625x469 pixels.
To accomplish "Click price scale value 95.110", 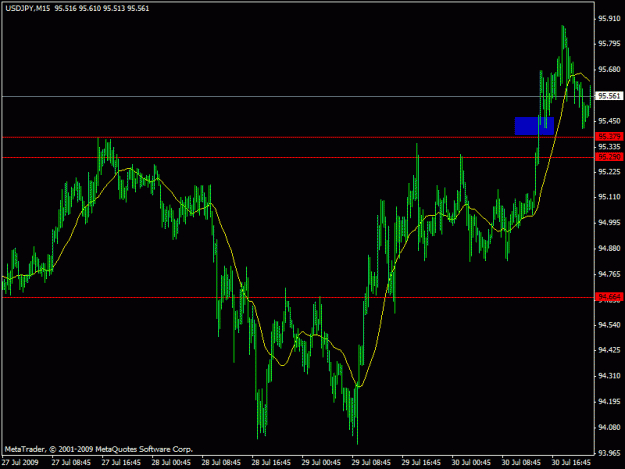I will point(609,197).
